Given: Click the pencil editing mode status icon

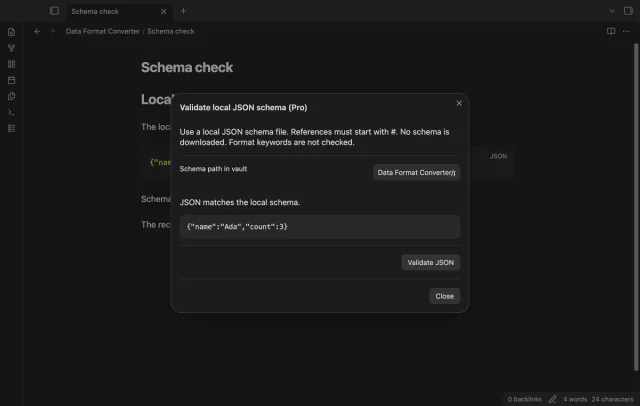Looking at the screenshot, I should [x=552, y=399].
